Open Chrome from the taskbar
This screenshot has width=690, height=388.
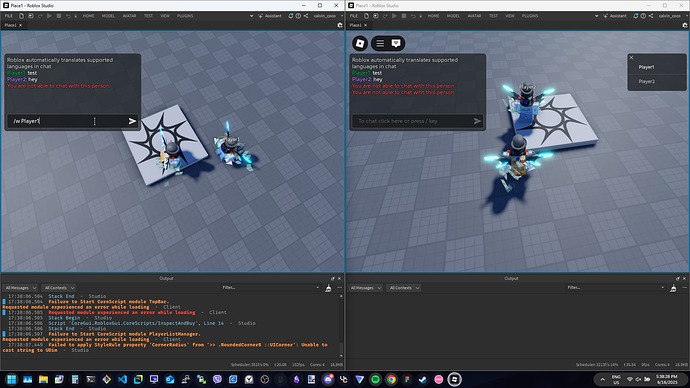[x=391, y=379]
